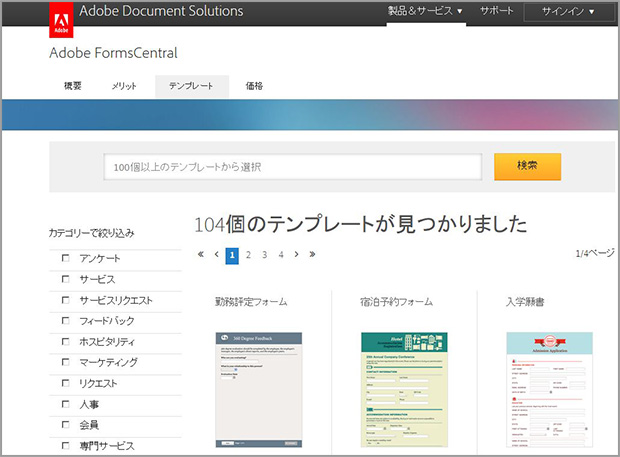This screenshot has width=620, height=457.
Task: Open the 製品&サービス dropdown menu
Action: coord(425,11)
